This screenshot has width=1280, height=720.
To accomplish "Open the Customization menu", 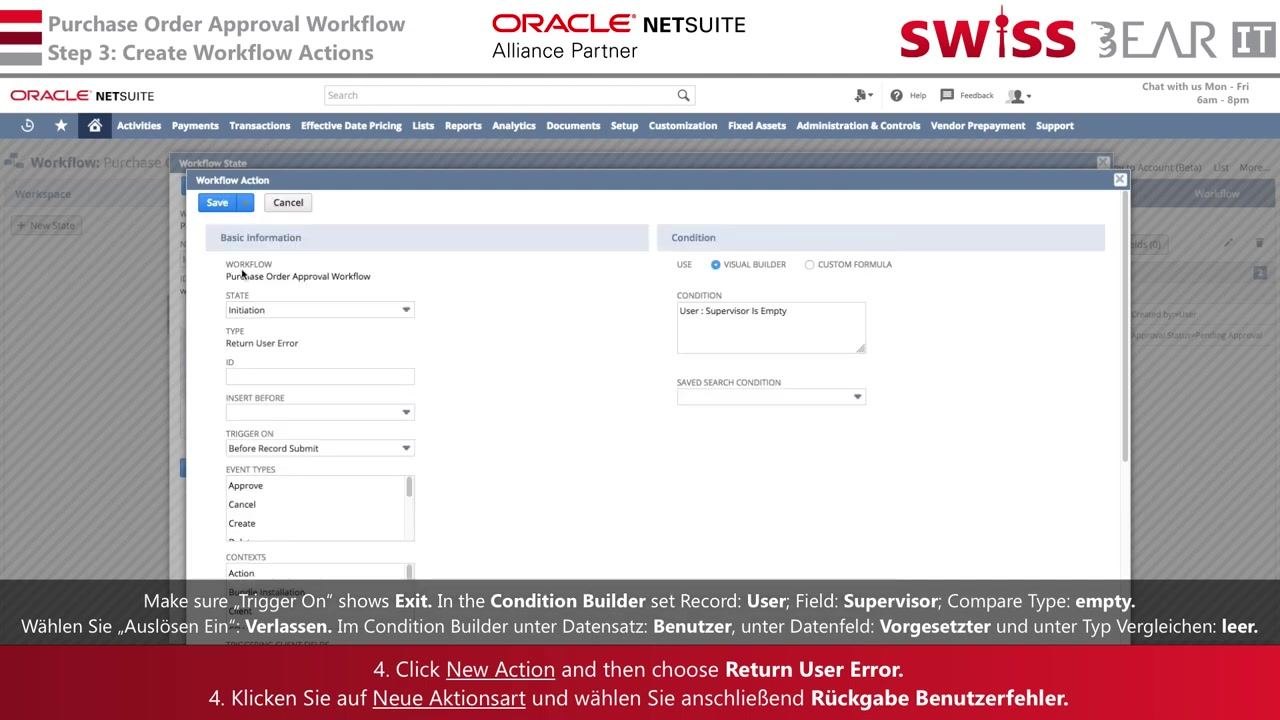I will click(x=683, y=126).
